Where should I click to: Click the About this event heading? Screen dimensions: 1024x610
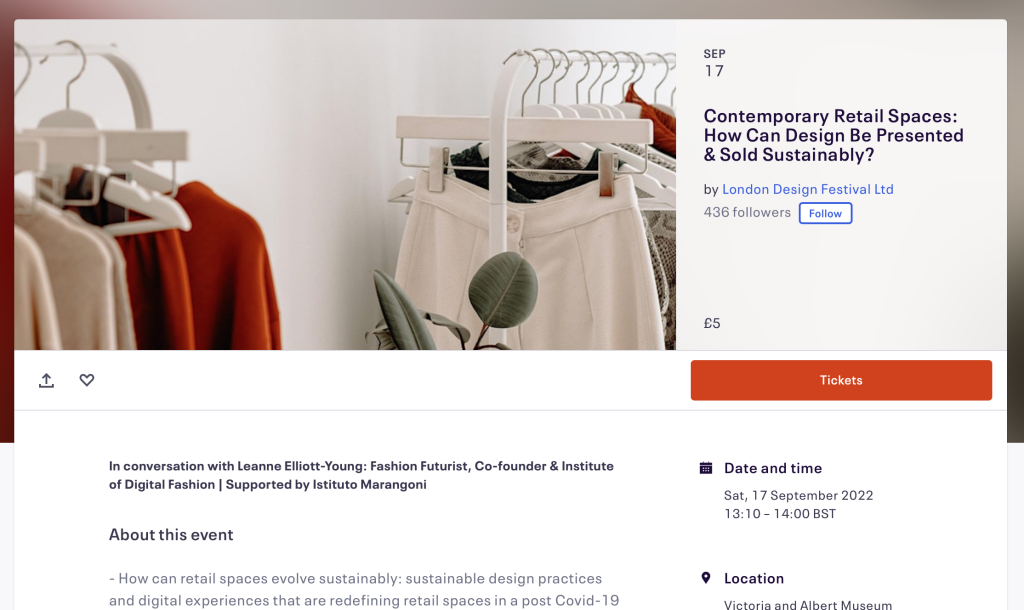[171, 535]
